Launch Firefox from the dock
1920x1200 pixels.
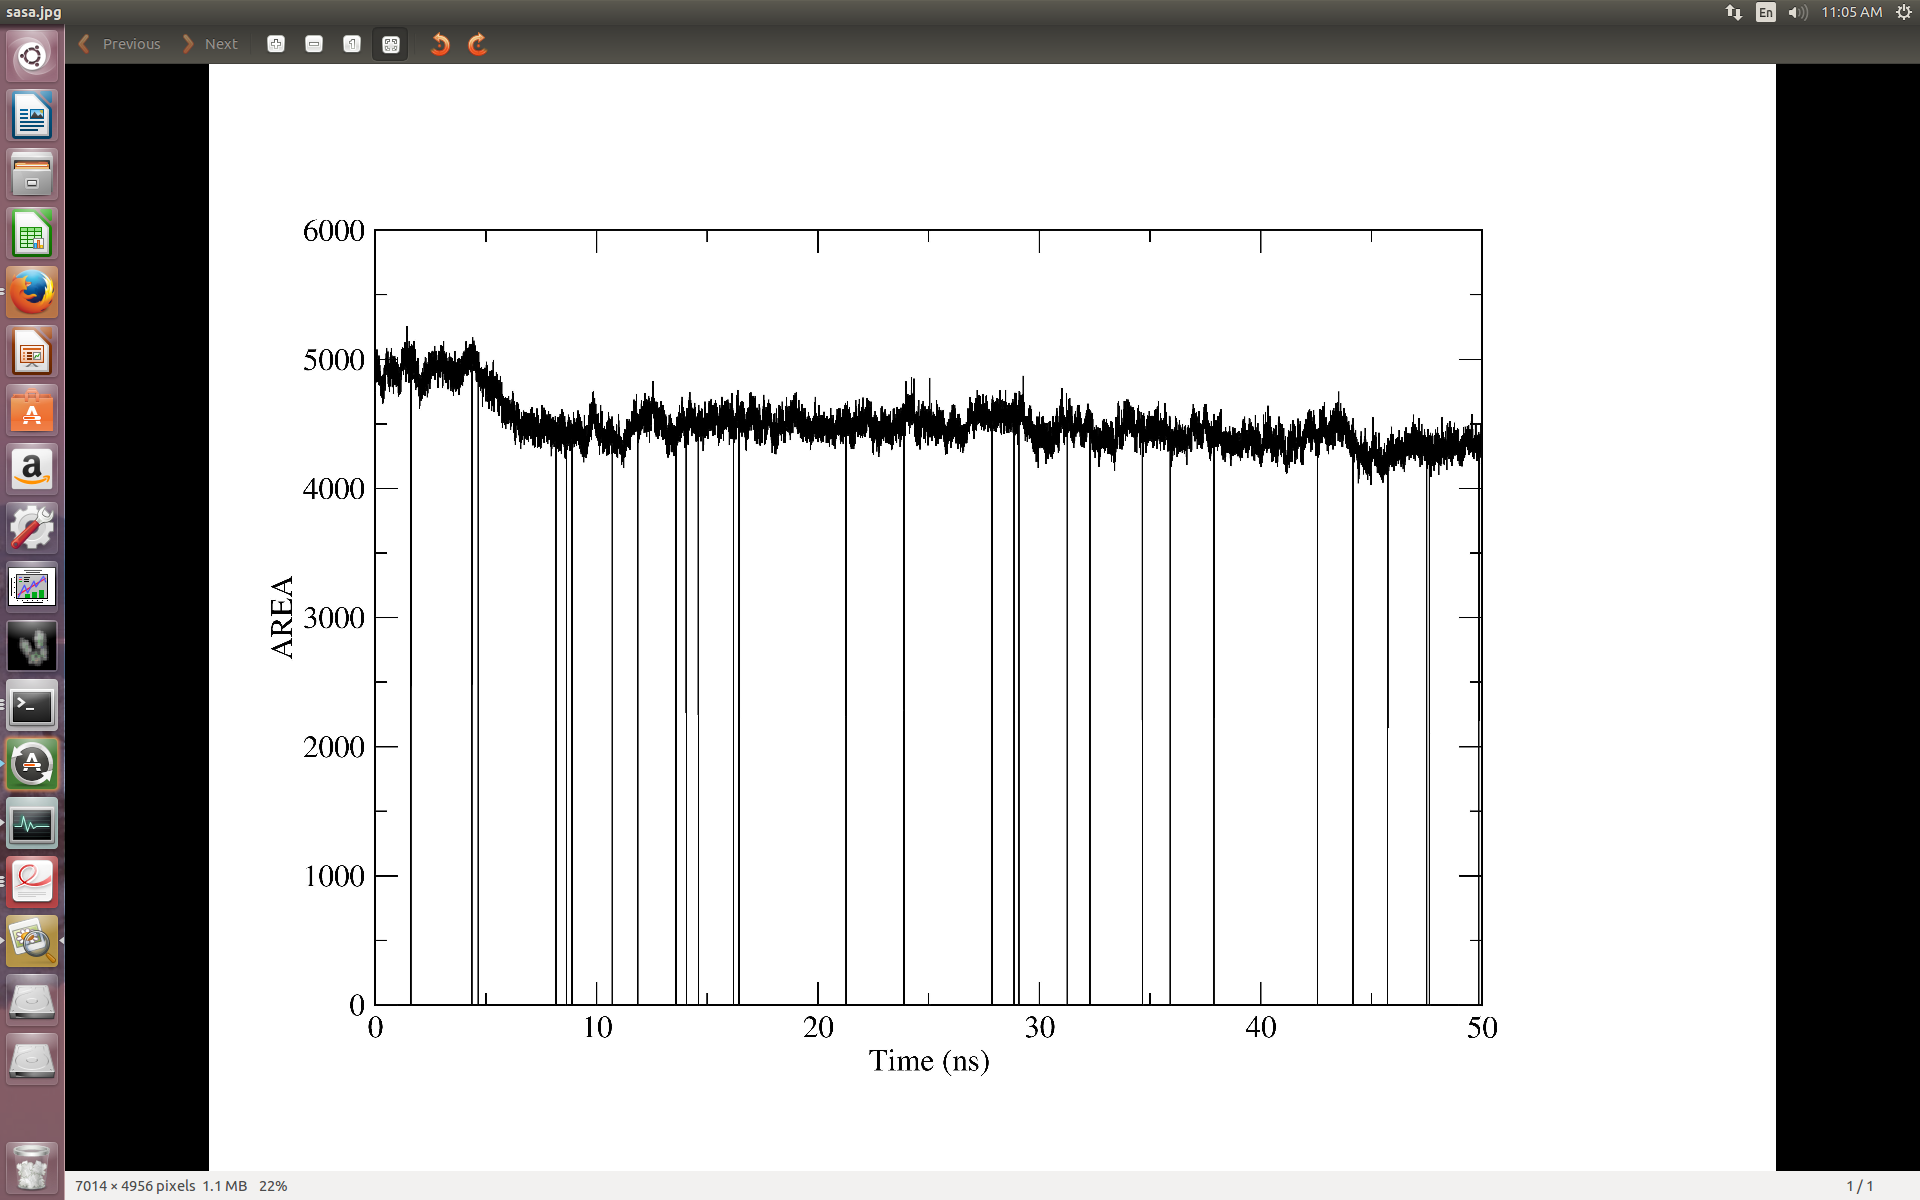pos(32,293)
